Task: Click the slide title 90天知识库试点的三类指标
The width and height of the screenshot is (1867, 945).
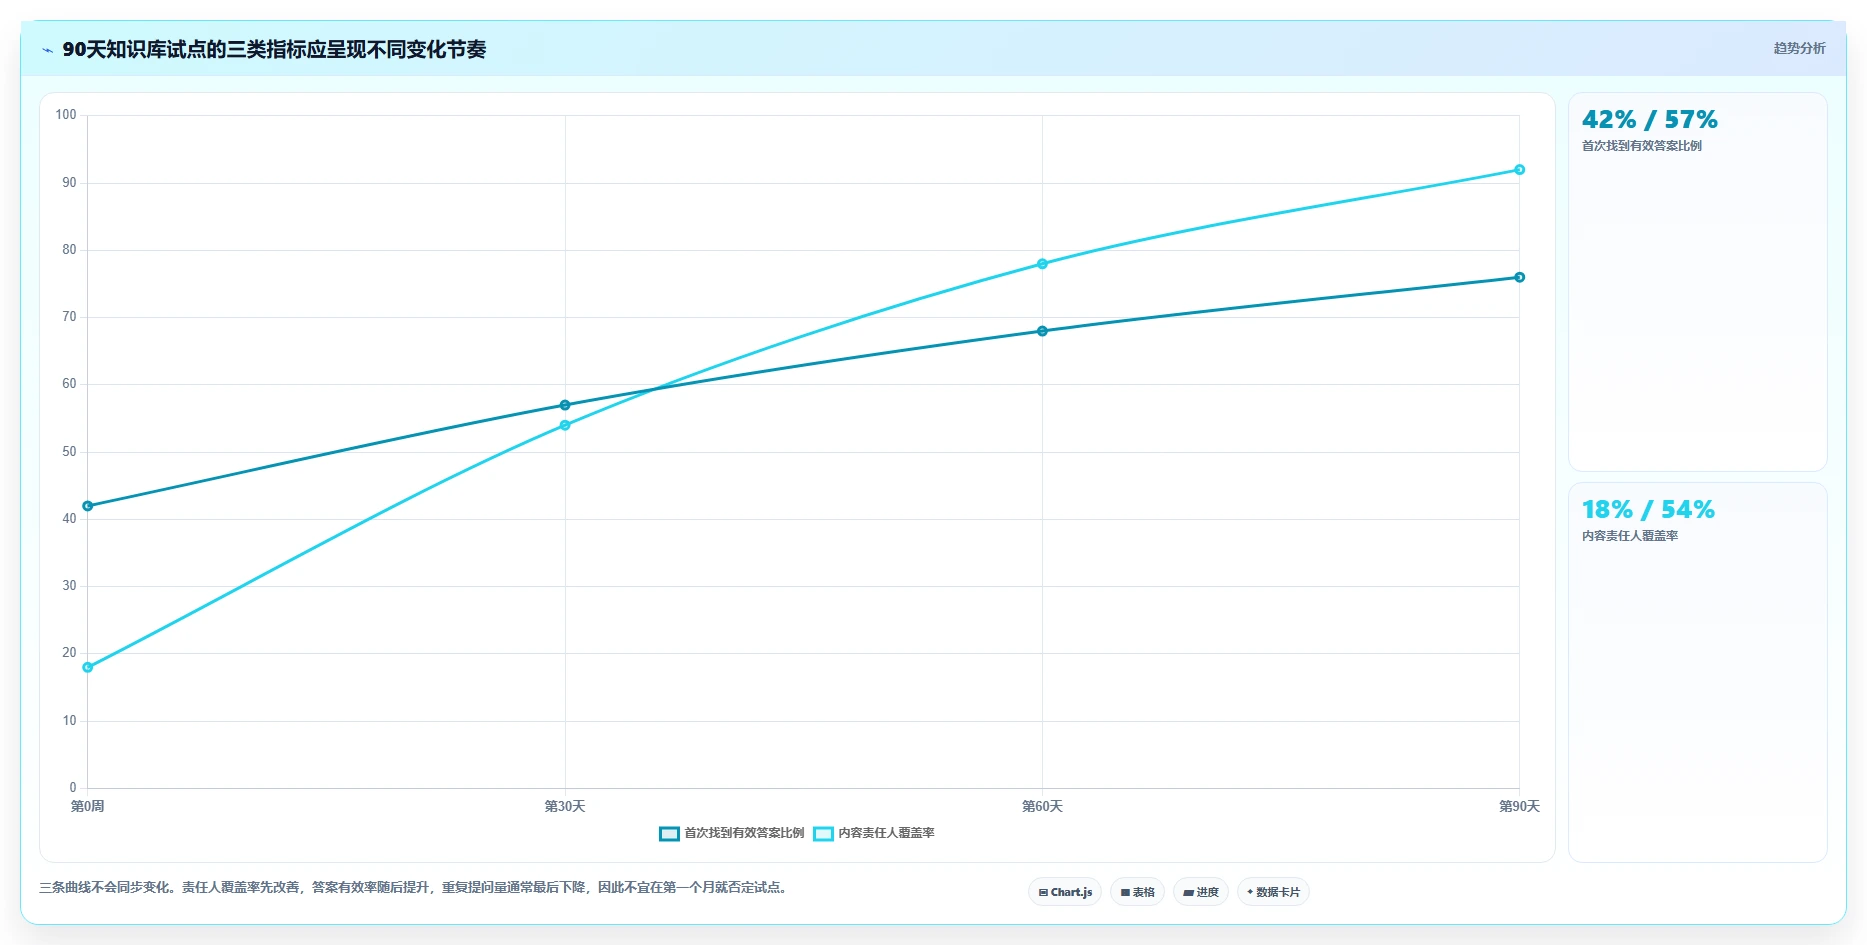Action: [274, 50]
